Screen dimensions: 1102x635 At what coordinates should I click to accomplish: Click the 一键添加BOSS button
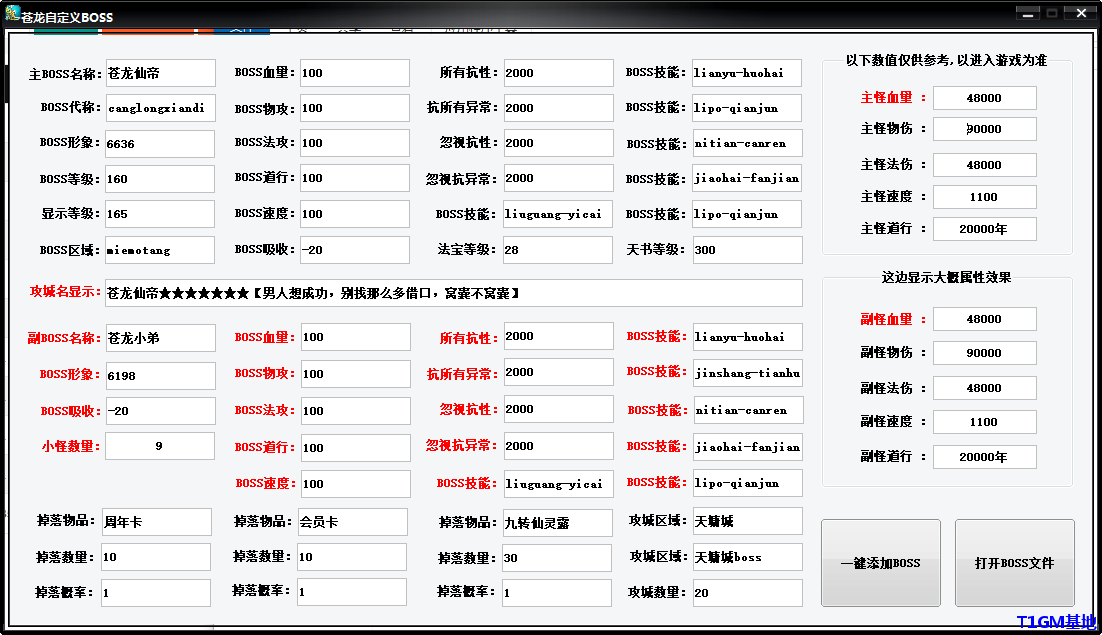(x=881, y=563)
